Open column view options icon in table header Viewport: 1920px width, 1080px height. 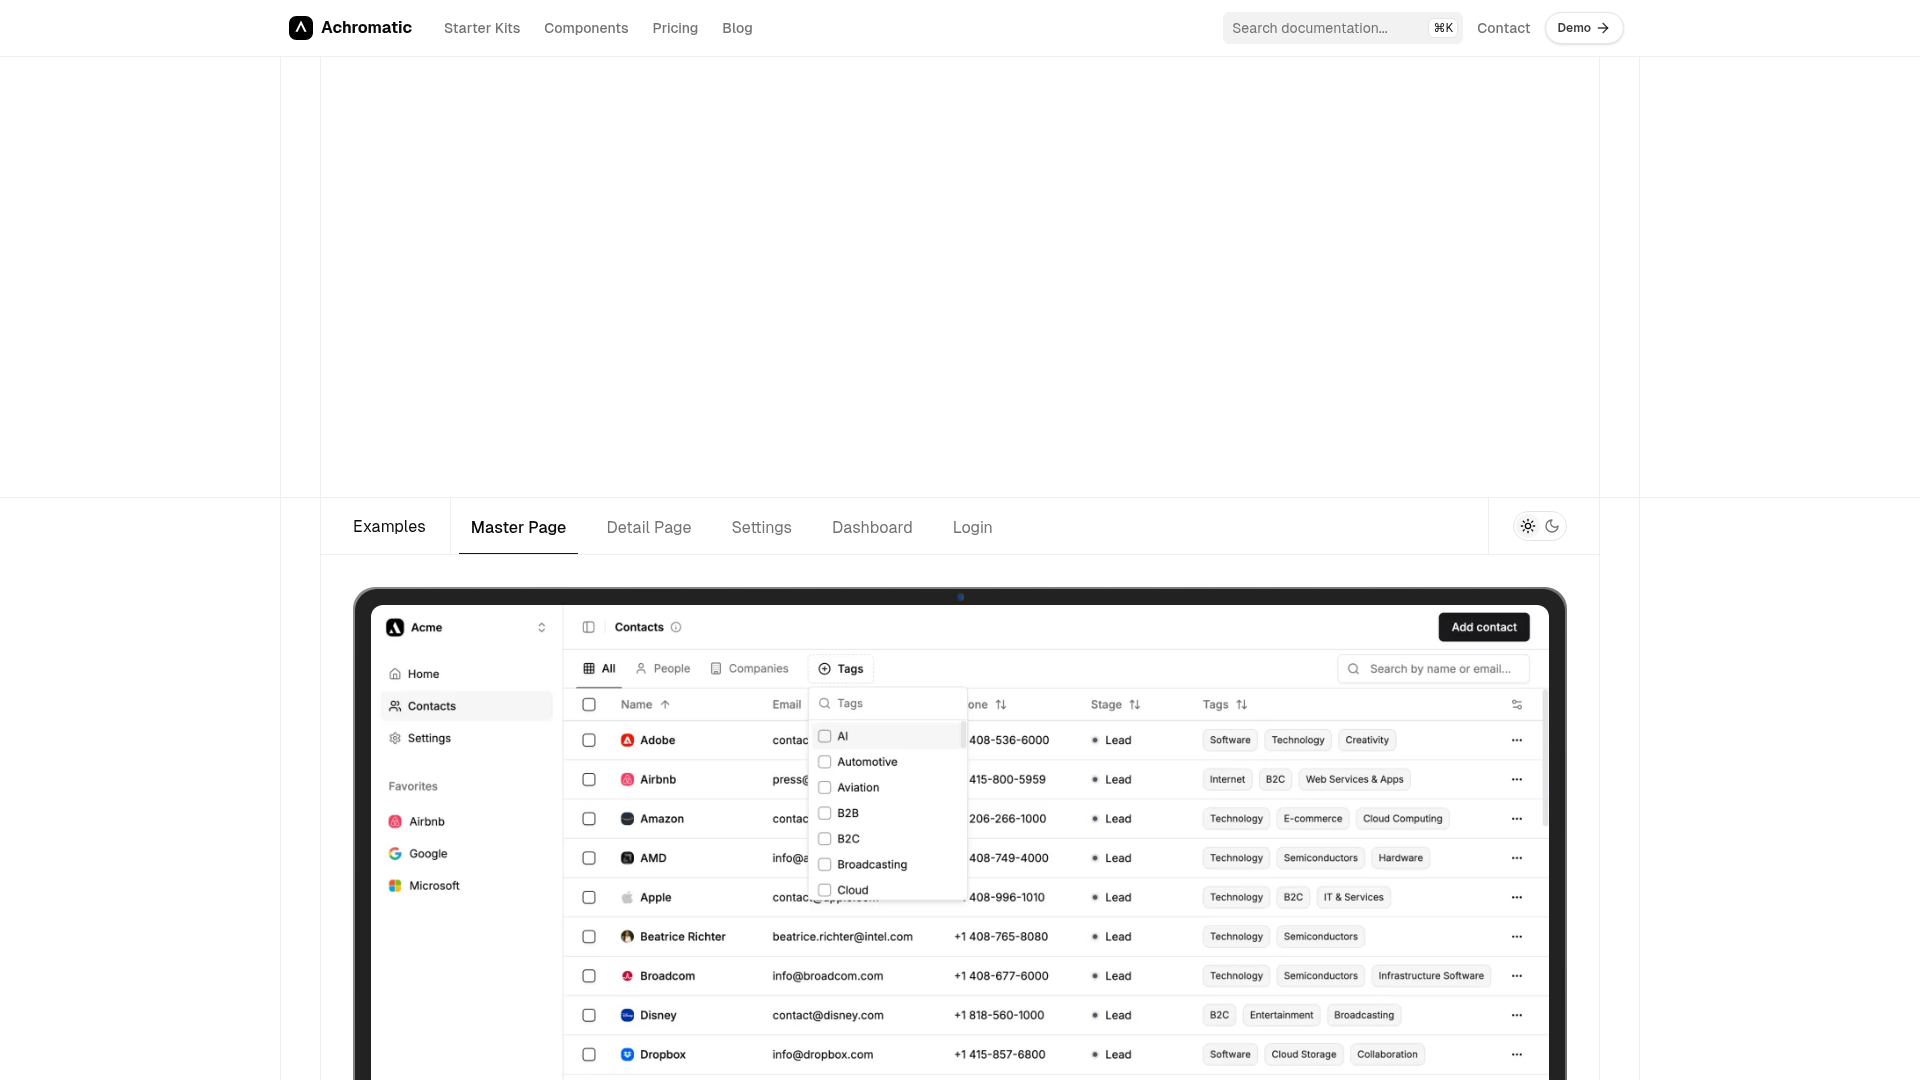click(x=1517, y=705)
